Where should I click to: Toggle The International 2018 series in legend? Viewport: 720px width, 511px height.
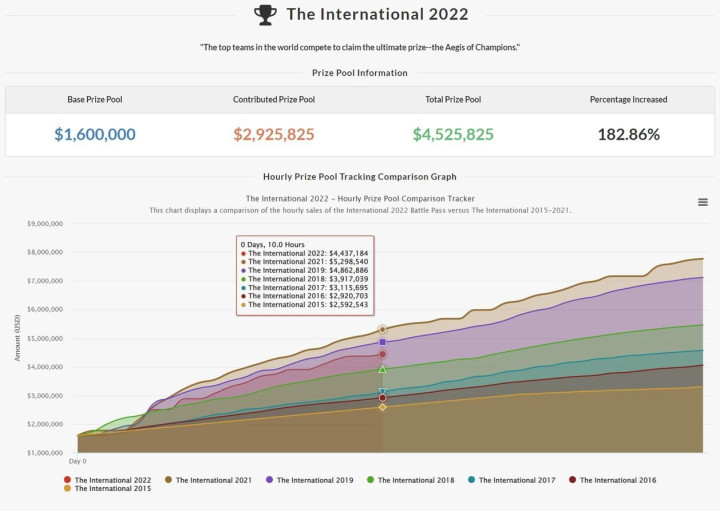411,480
